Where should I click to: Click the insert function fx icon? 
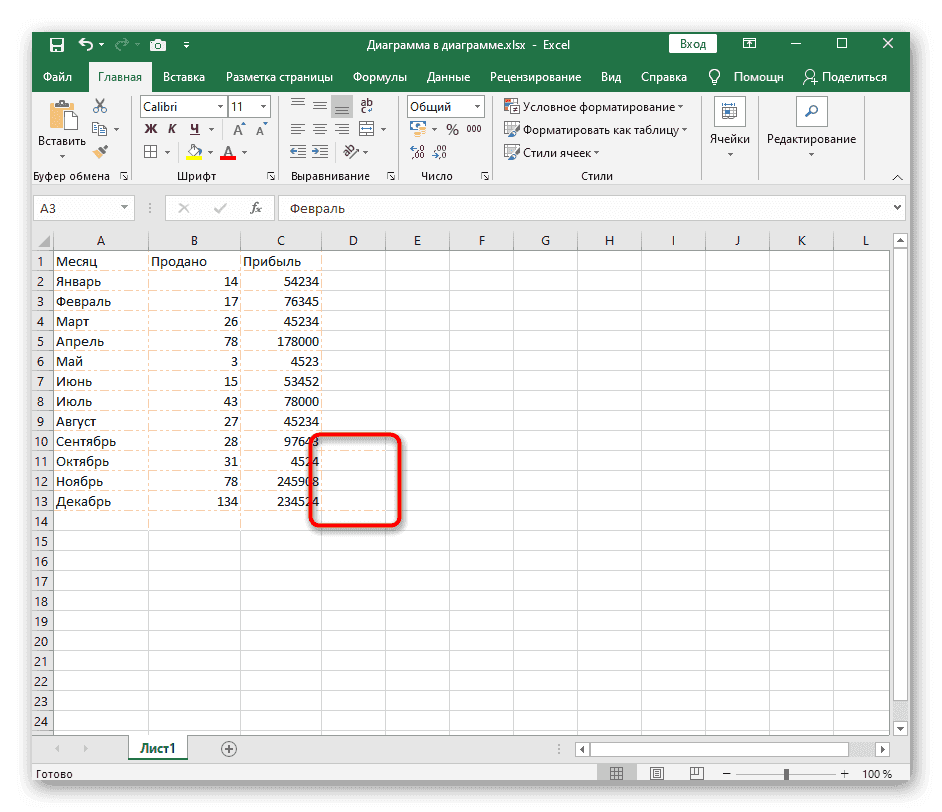click(256, 208)
